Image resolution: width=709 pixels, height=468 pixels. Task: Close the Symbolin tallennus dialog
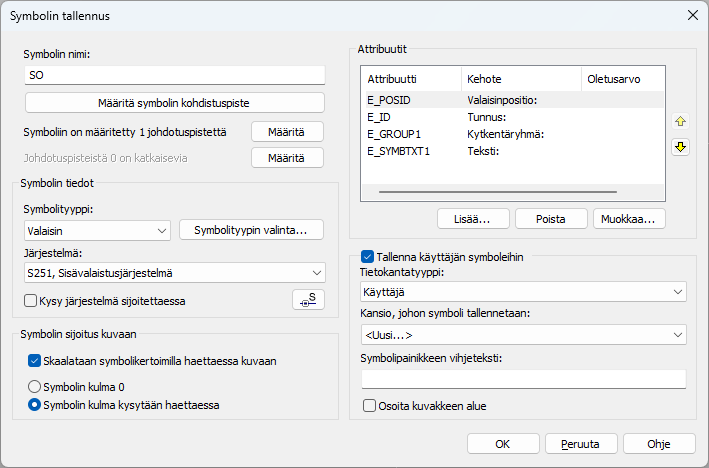(x=691, y=15)
